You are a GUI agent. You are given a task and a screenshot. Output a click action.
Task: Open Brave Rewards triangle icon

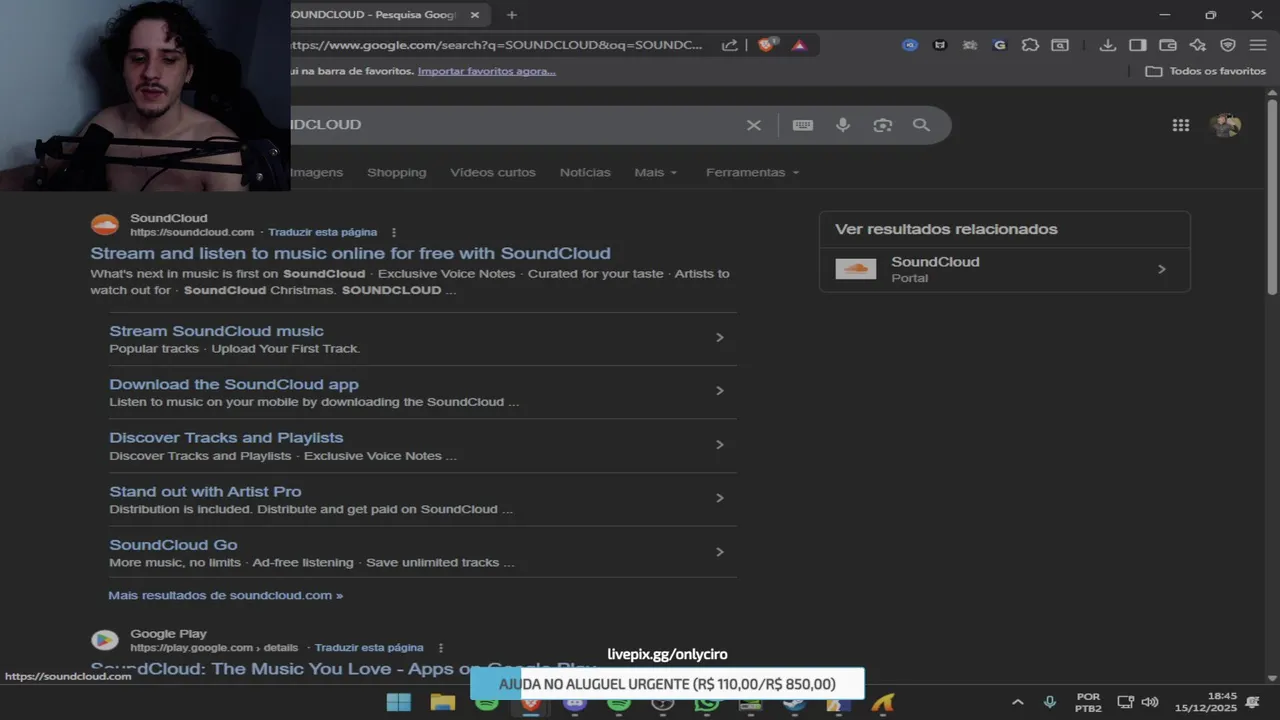tap(799, 45)
